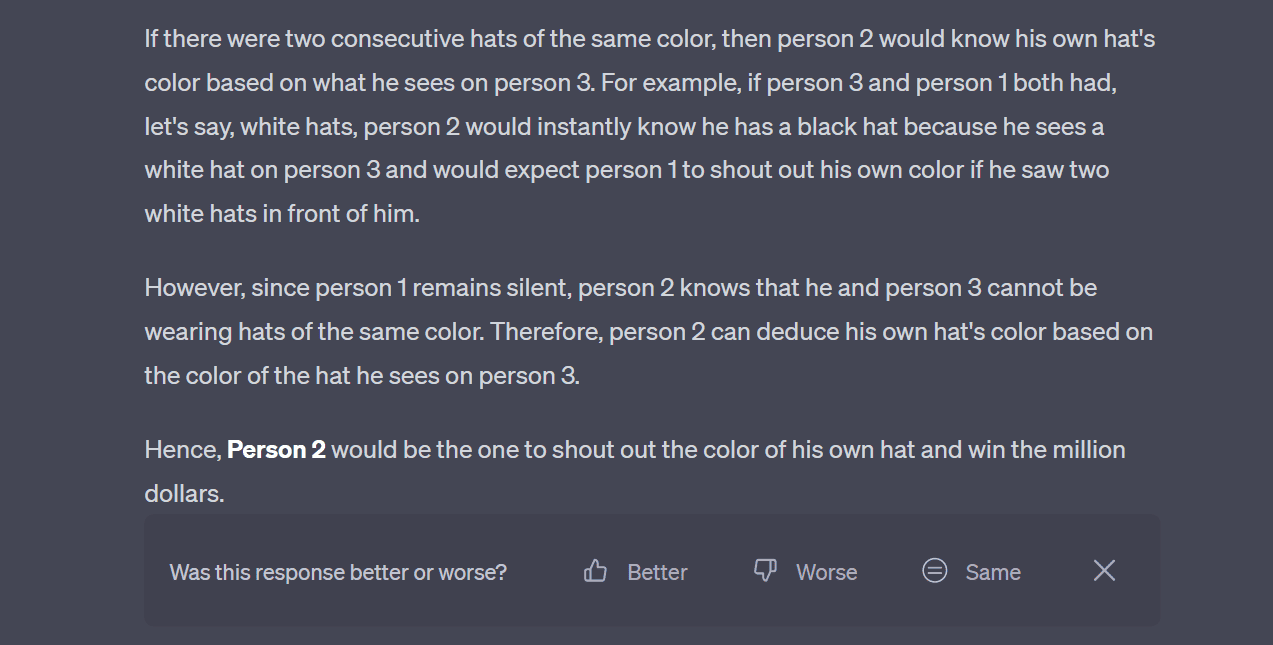Rate the response as Better
Viewport: 1273px width, 645px height.
click(x=657, y=572)
